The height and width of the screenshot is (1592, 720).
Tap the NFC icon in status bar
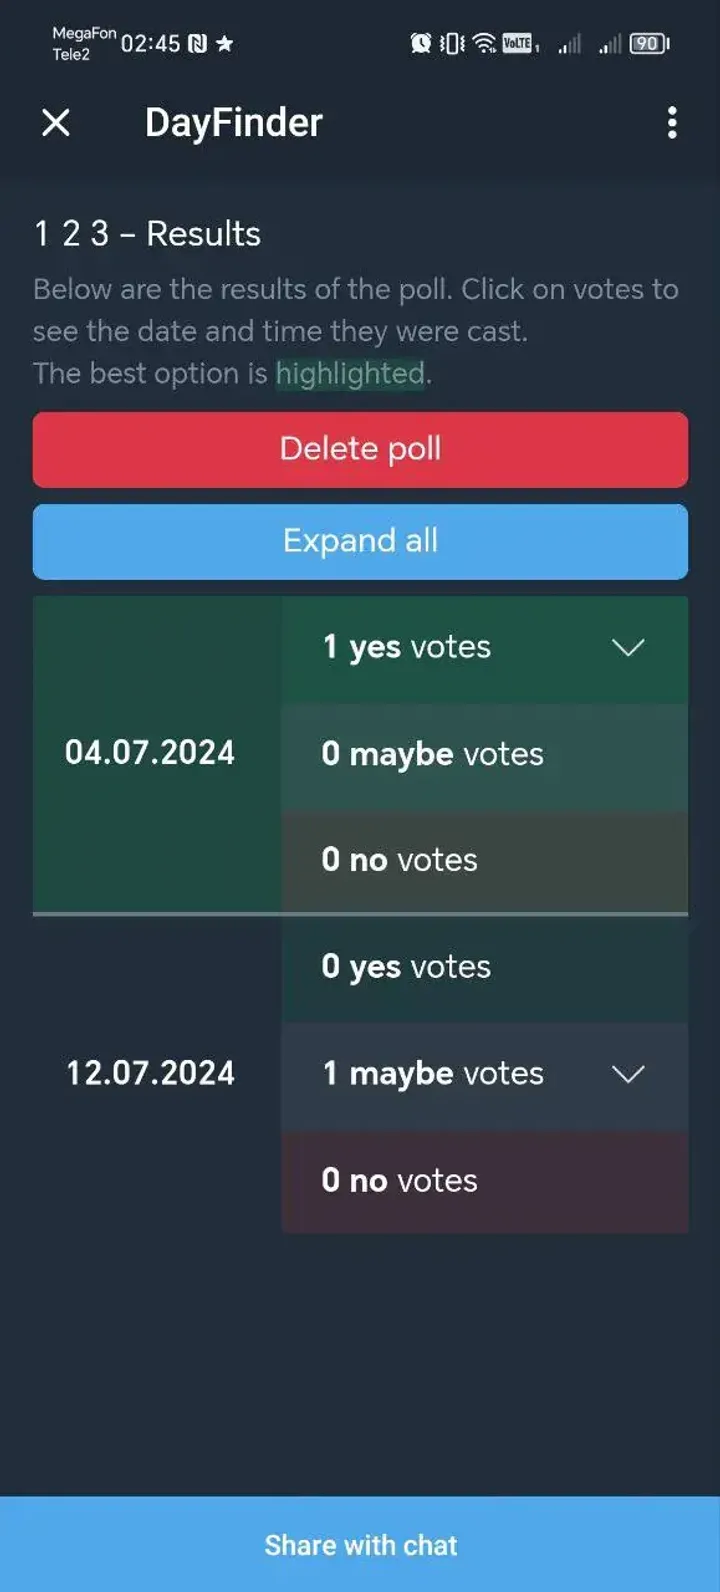point(198,44)
